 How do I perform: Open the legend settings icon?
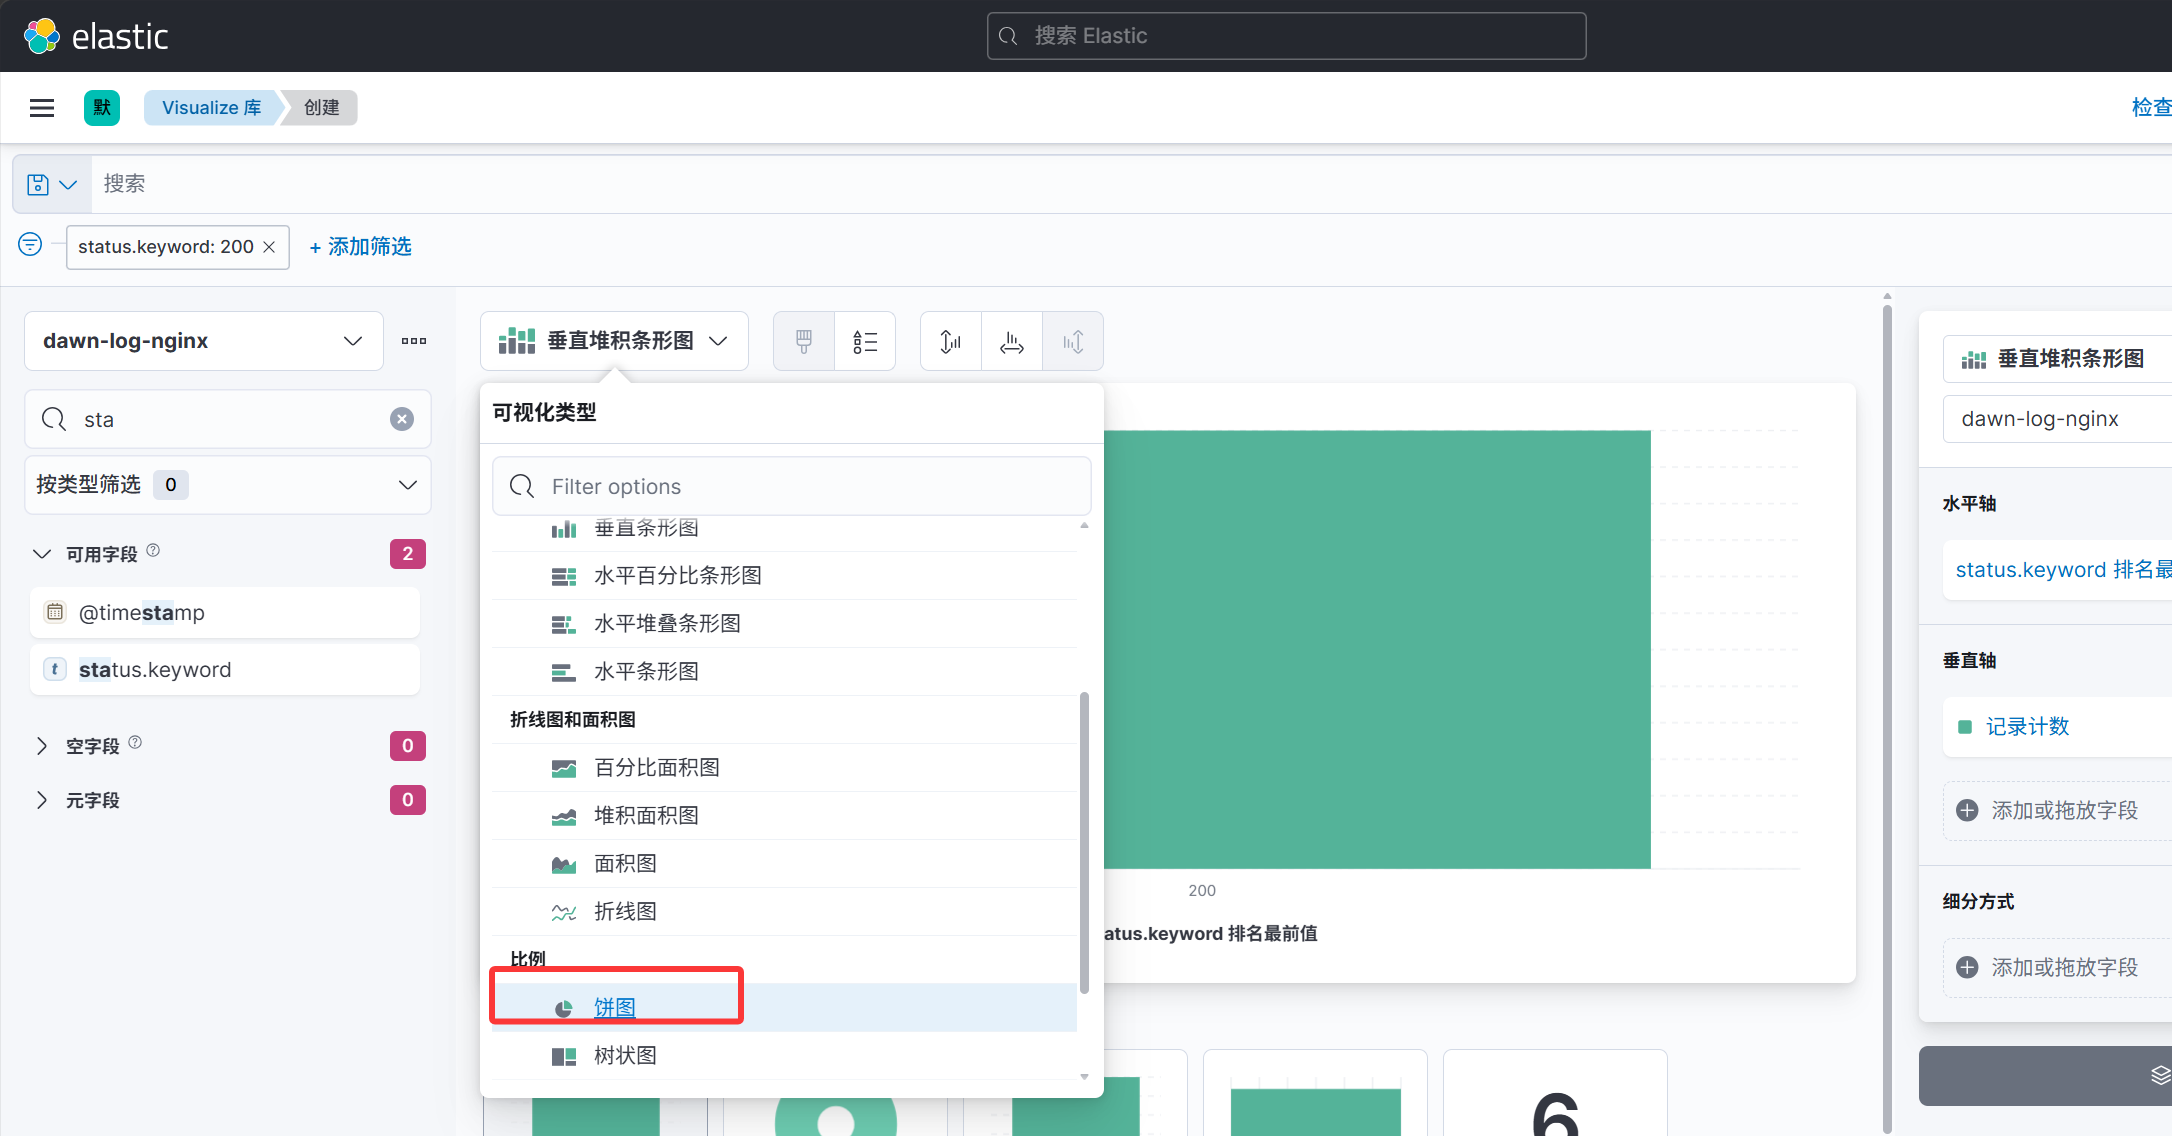pyautogui.click(x=865, y=342)
